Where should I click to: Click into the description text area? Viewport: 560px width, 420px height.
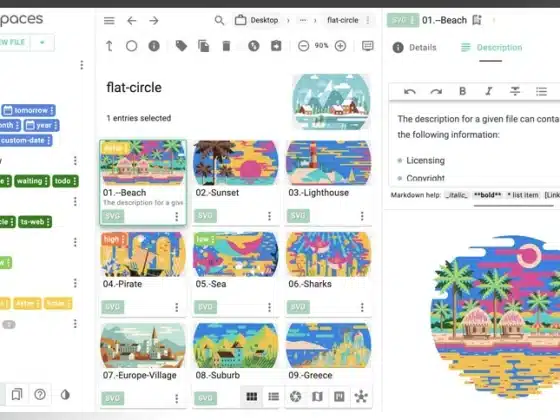coord(474,144)
